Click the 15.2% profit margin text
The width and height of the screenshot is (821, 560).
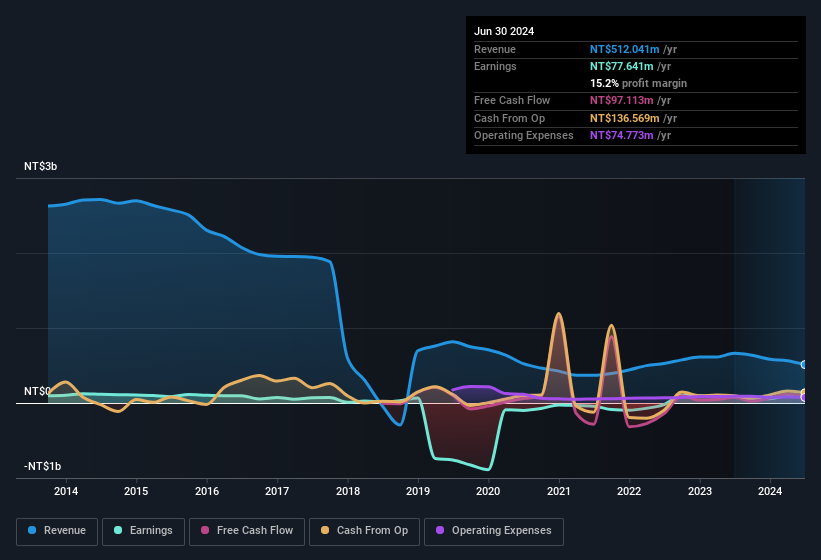638,83
